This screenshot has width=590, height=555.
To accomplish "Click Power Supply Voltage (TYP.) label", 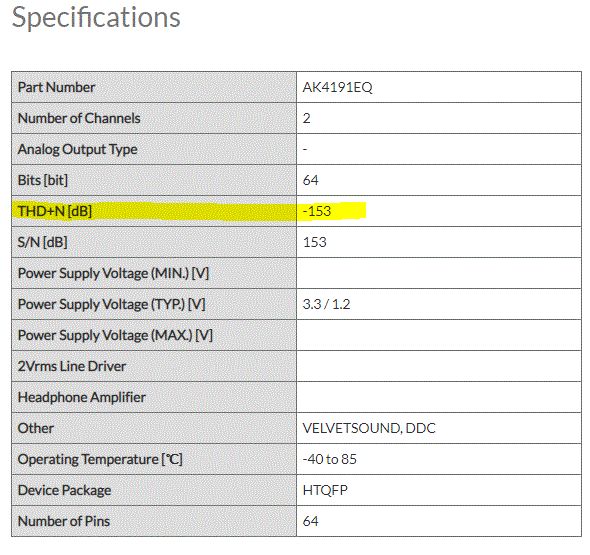I will (111, 304).
